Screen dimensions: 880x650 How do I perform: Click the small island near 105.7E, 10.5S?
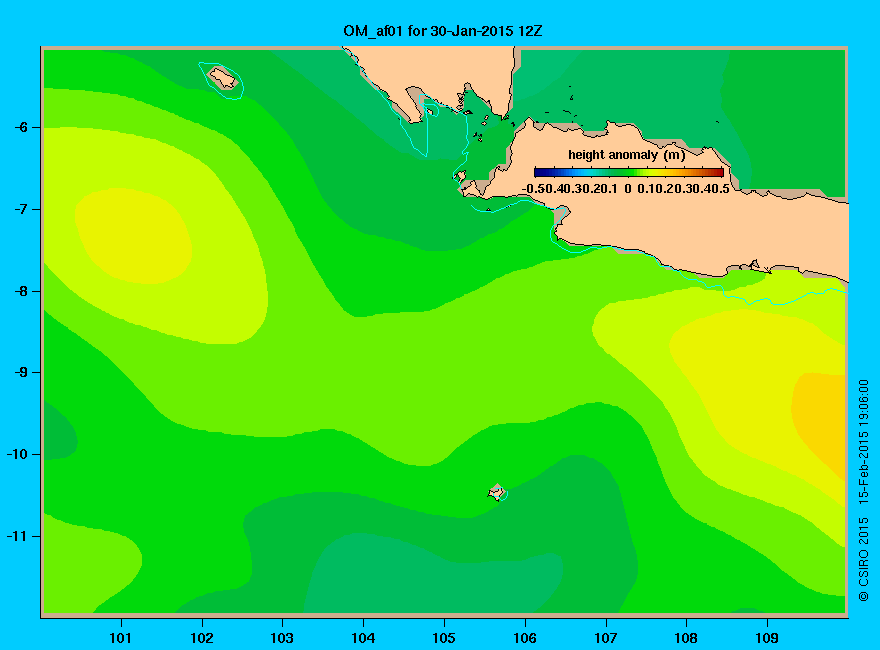point(496,492)
